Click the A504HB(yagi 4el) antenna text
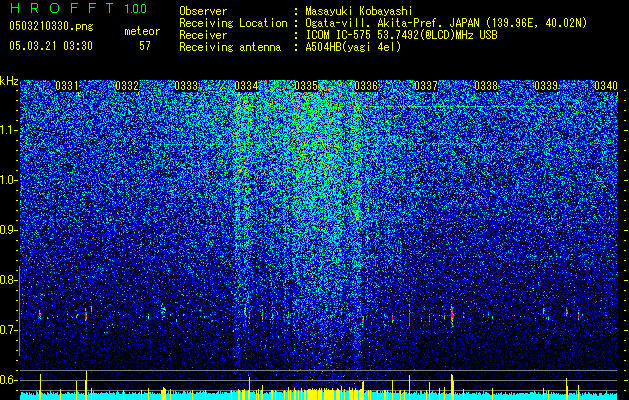The image size is (629, 400). coord(353,47)
